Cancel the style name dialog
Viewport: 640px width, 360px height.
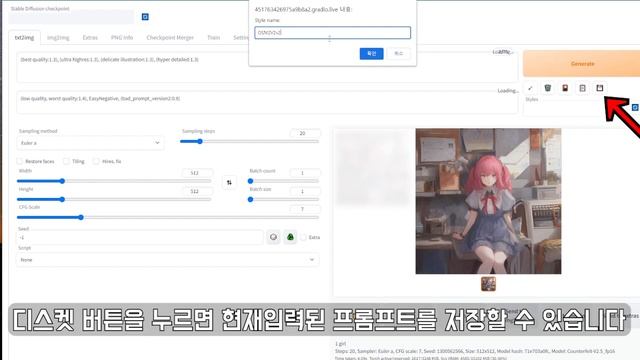pyautogui.click(x=399, y=53)
